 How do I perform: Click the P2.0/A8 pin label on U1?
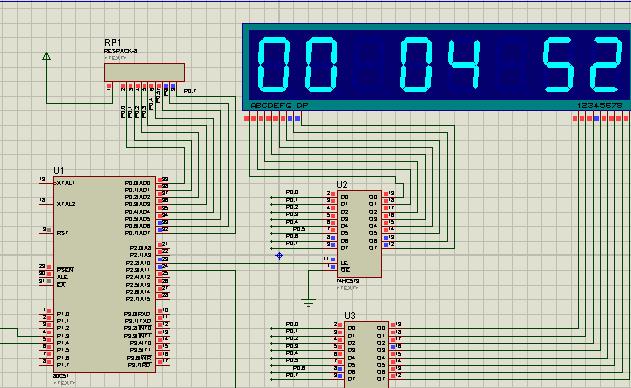pos(140,248)
